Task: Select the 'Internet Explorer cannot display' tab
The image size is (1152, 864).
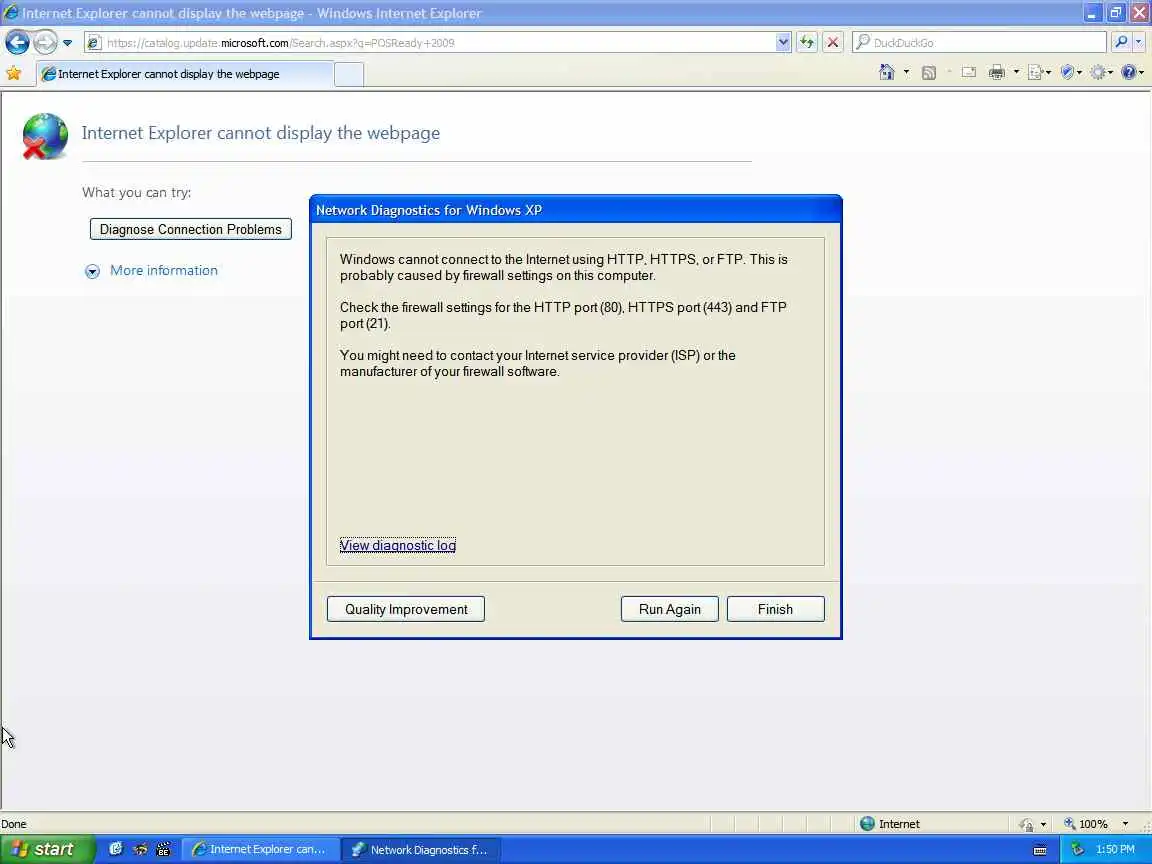Action: pyautogui.click(x=184, y=74)
